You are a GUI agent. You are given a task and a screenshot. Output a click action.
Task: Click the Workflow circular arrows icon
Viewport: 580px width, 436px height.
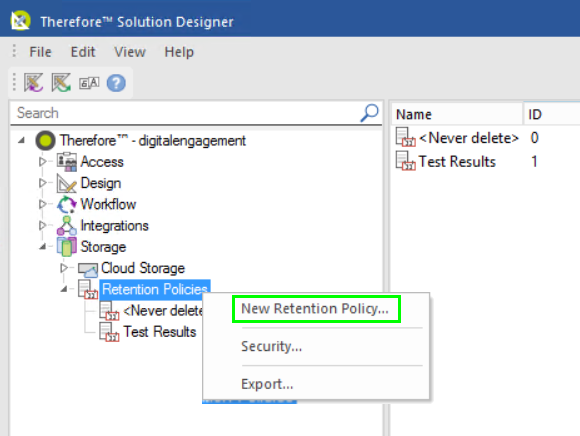tap(67, 204)
